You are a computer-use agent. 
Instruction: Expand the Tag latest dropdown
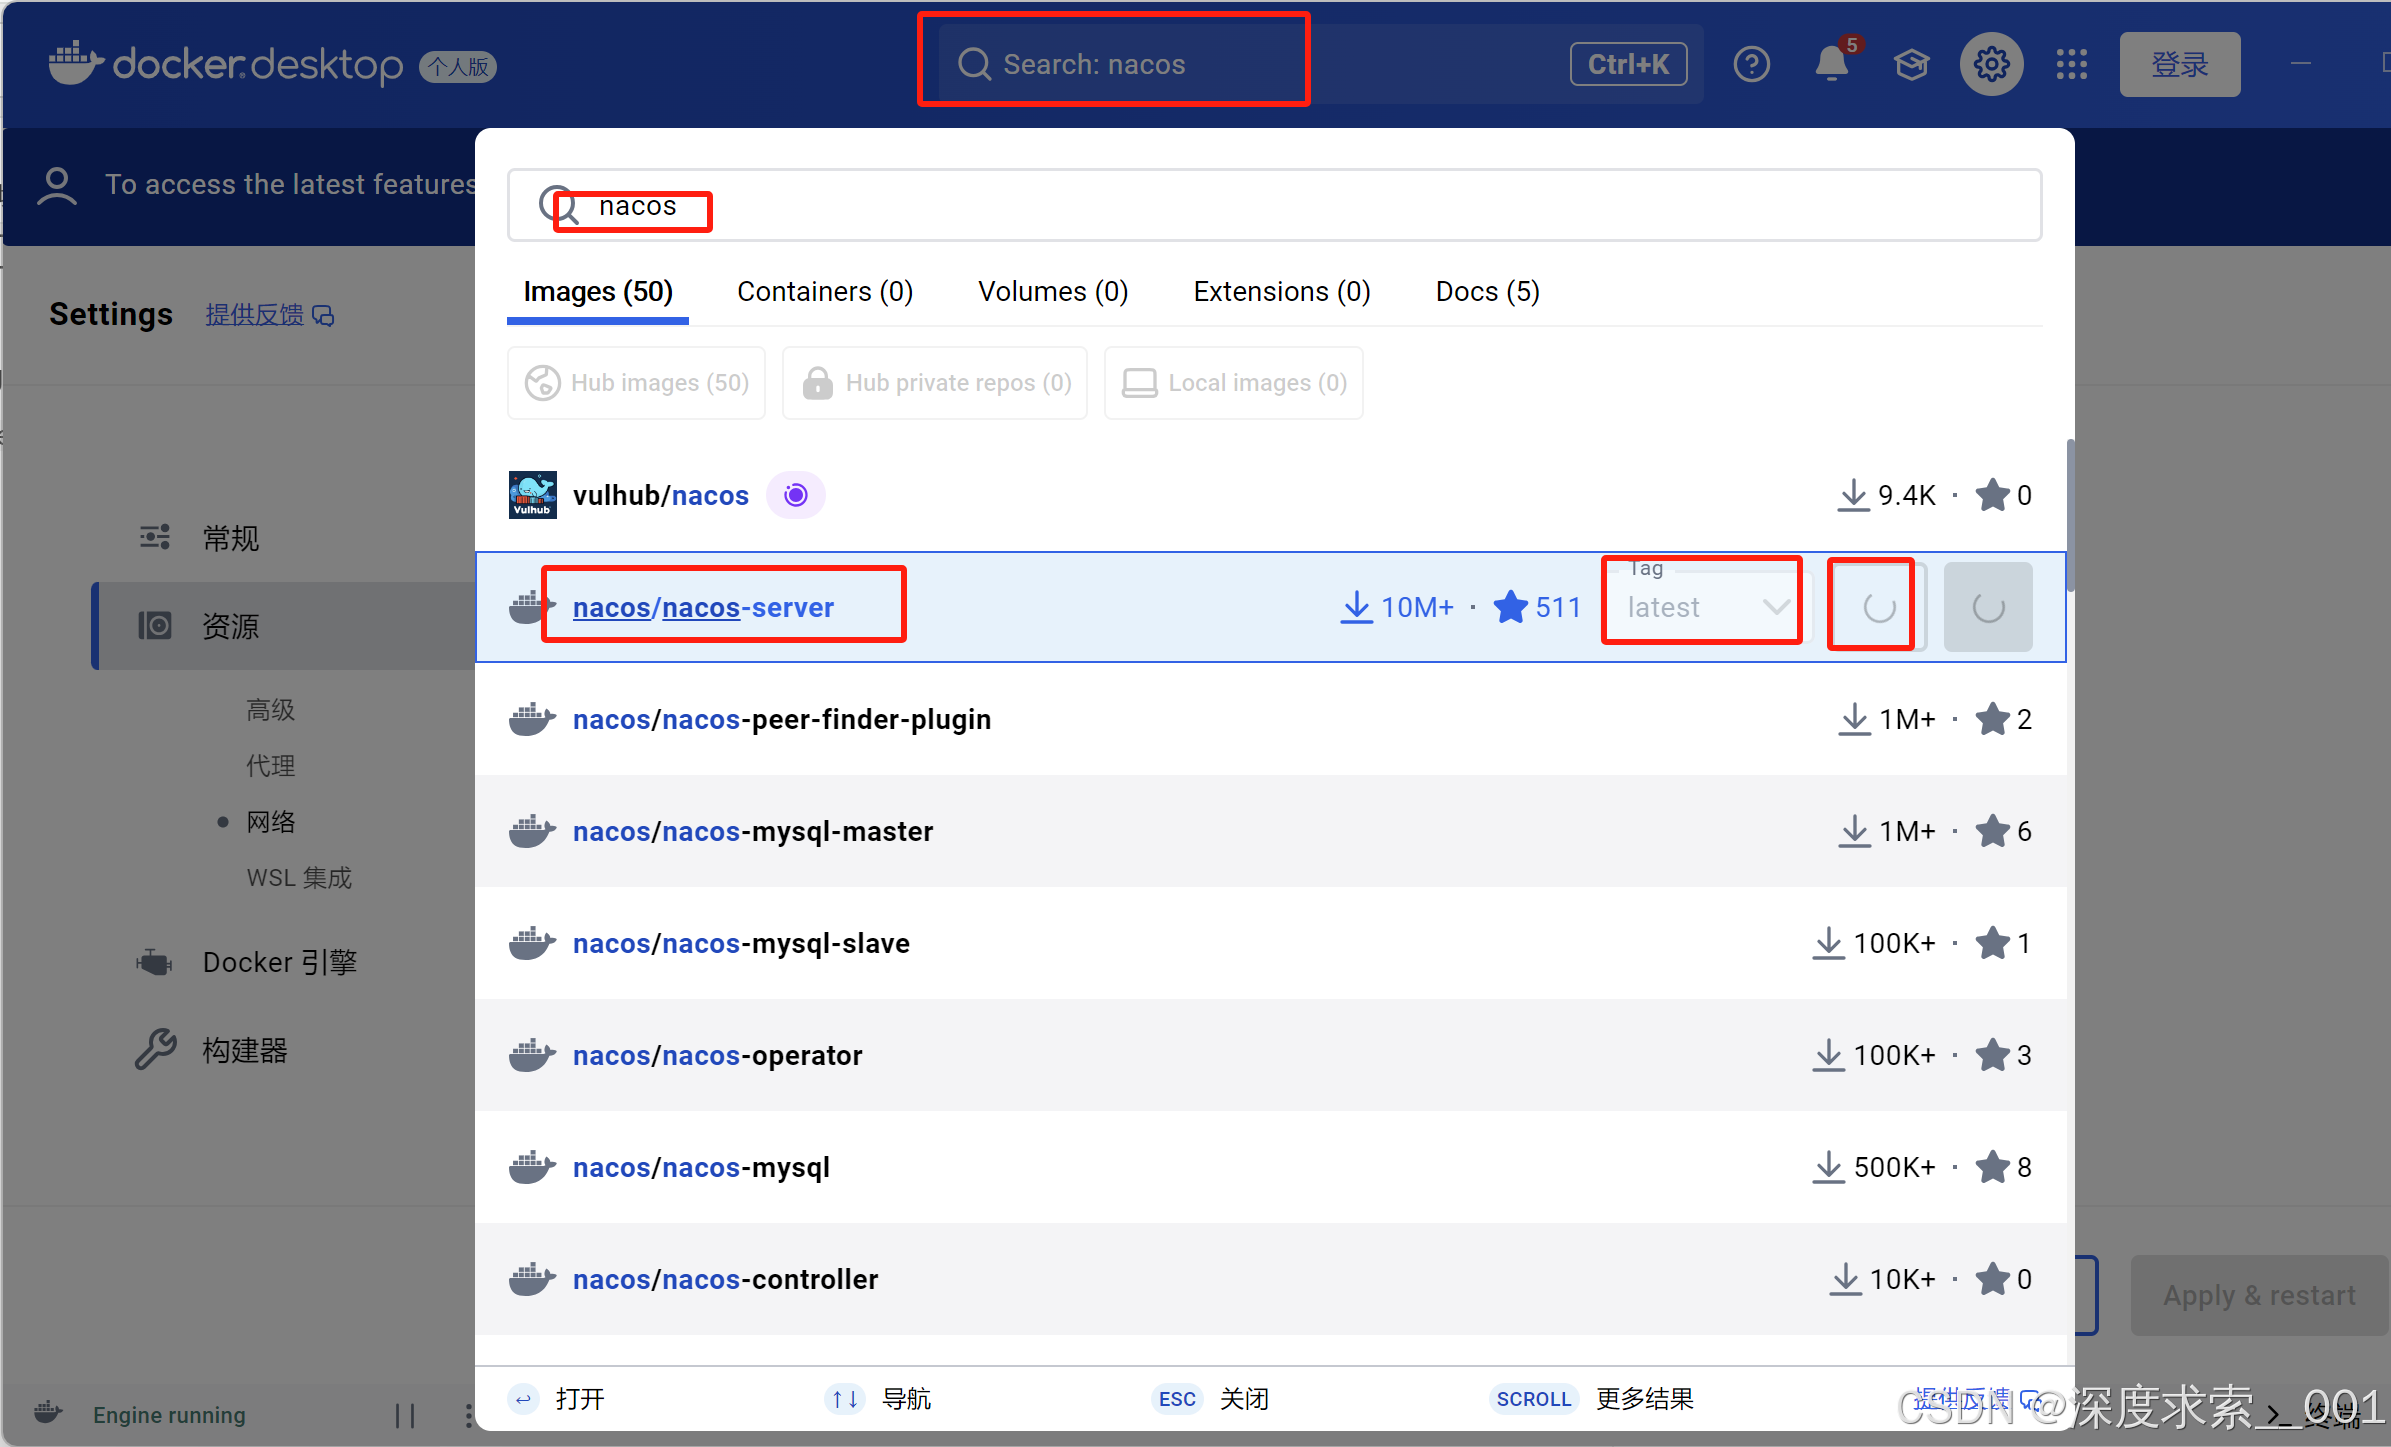(x=1704, y=607)
